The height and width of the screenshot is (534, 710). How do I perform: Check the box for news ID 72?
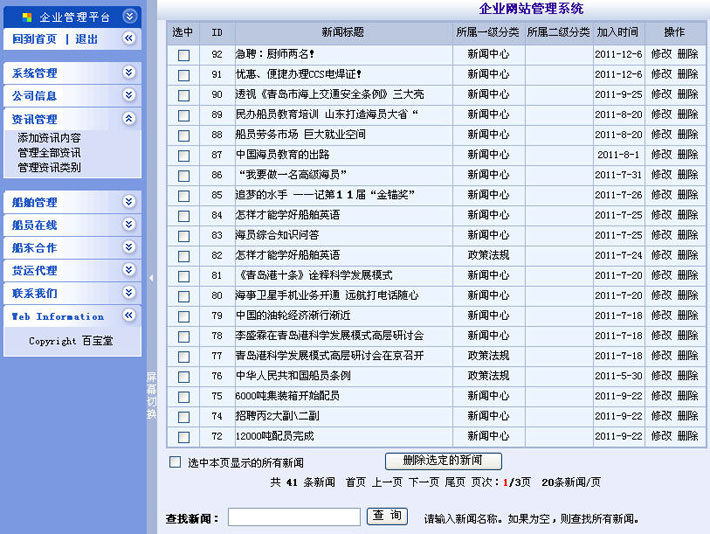(x=183, y=437)
